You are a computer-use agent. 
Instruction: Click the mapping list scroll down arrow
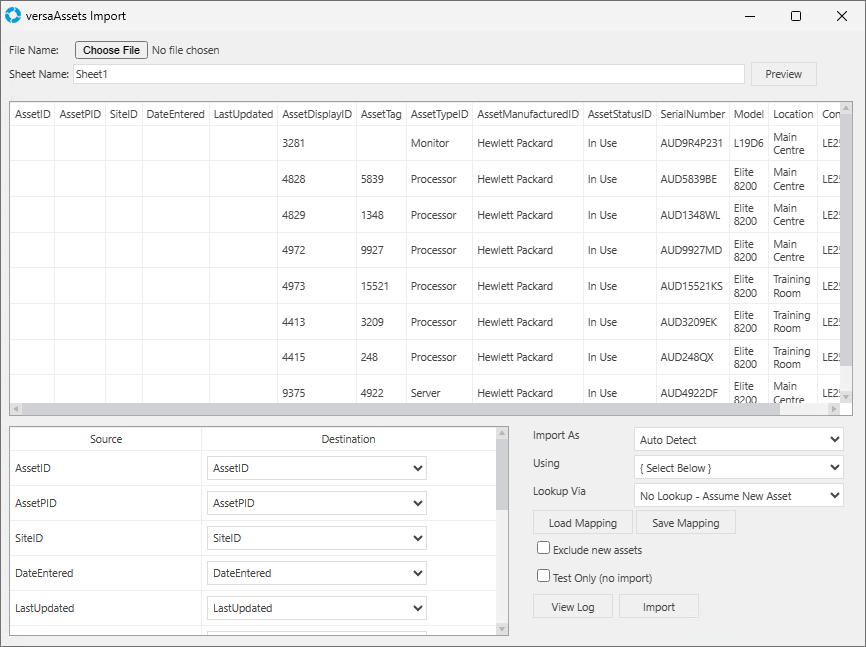pyautogui.click(x=502, y=628)
